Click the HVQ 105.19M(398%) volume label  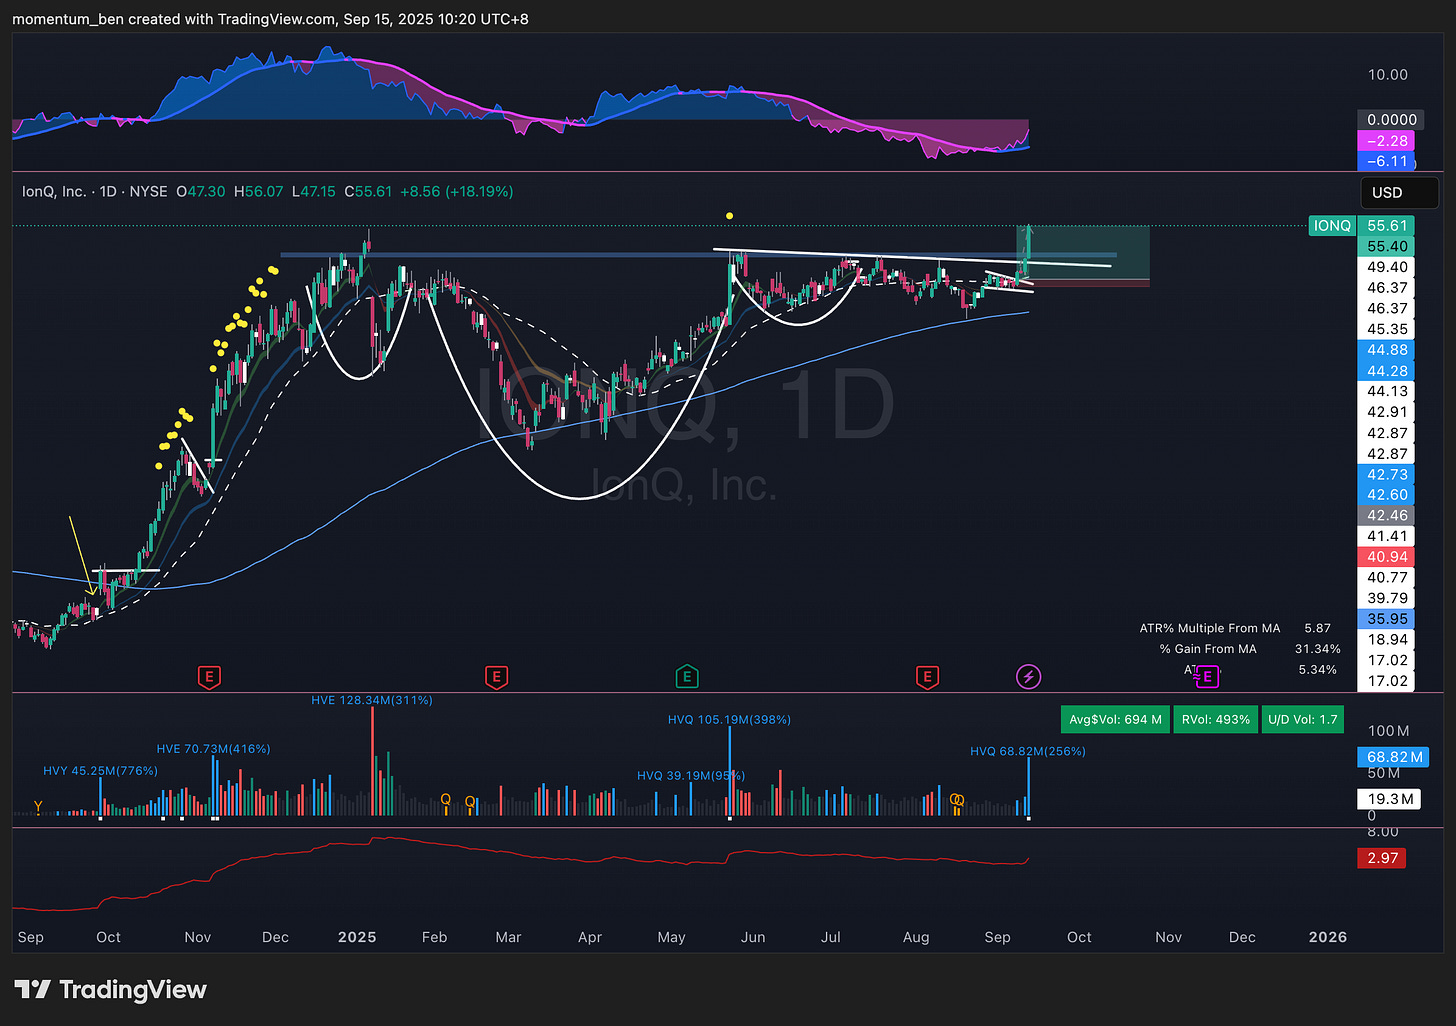[x=729, y=719]
